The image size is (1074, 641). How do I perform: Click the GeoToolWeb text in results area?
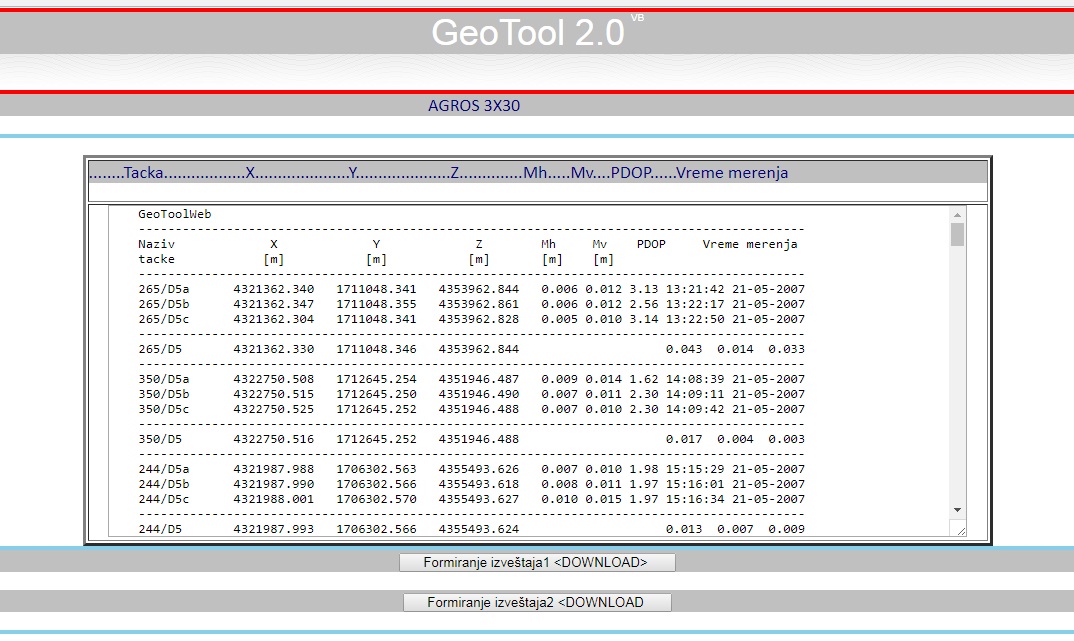click(x=175, y=214)
